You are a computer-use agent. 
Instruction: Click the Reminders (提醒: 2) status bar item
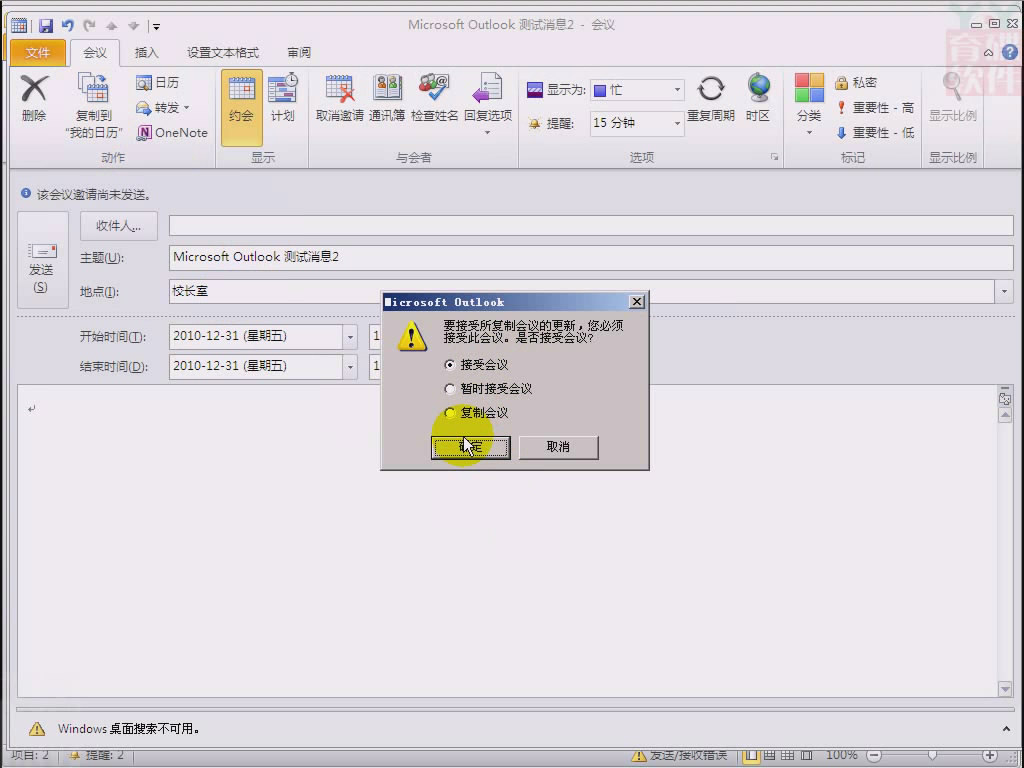(x=96, y=756)
